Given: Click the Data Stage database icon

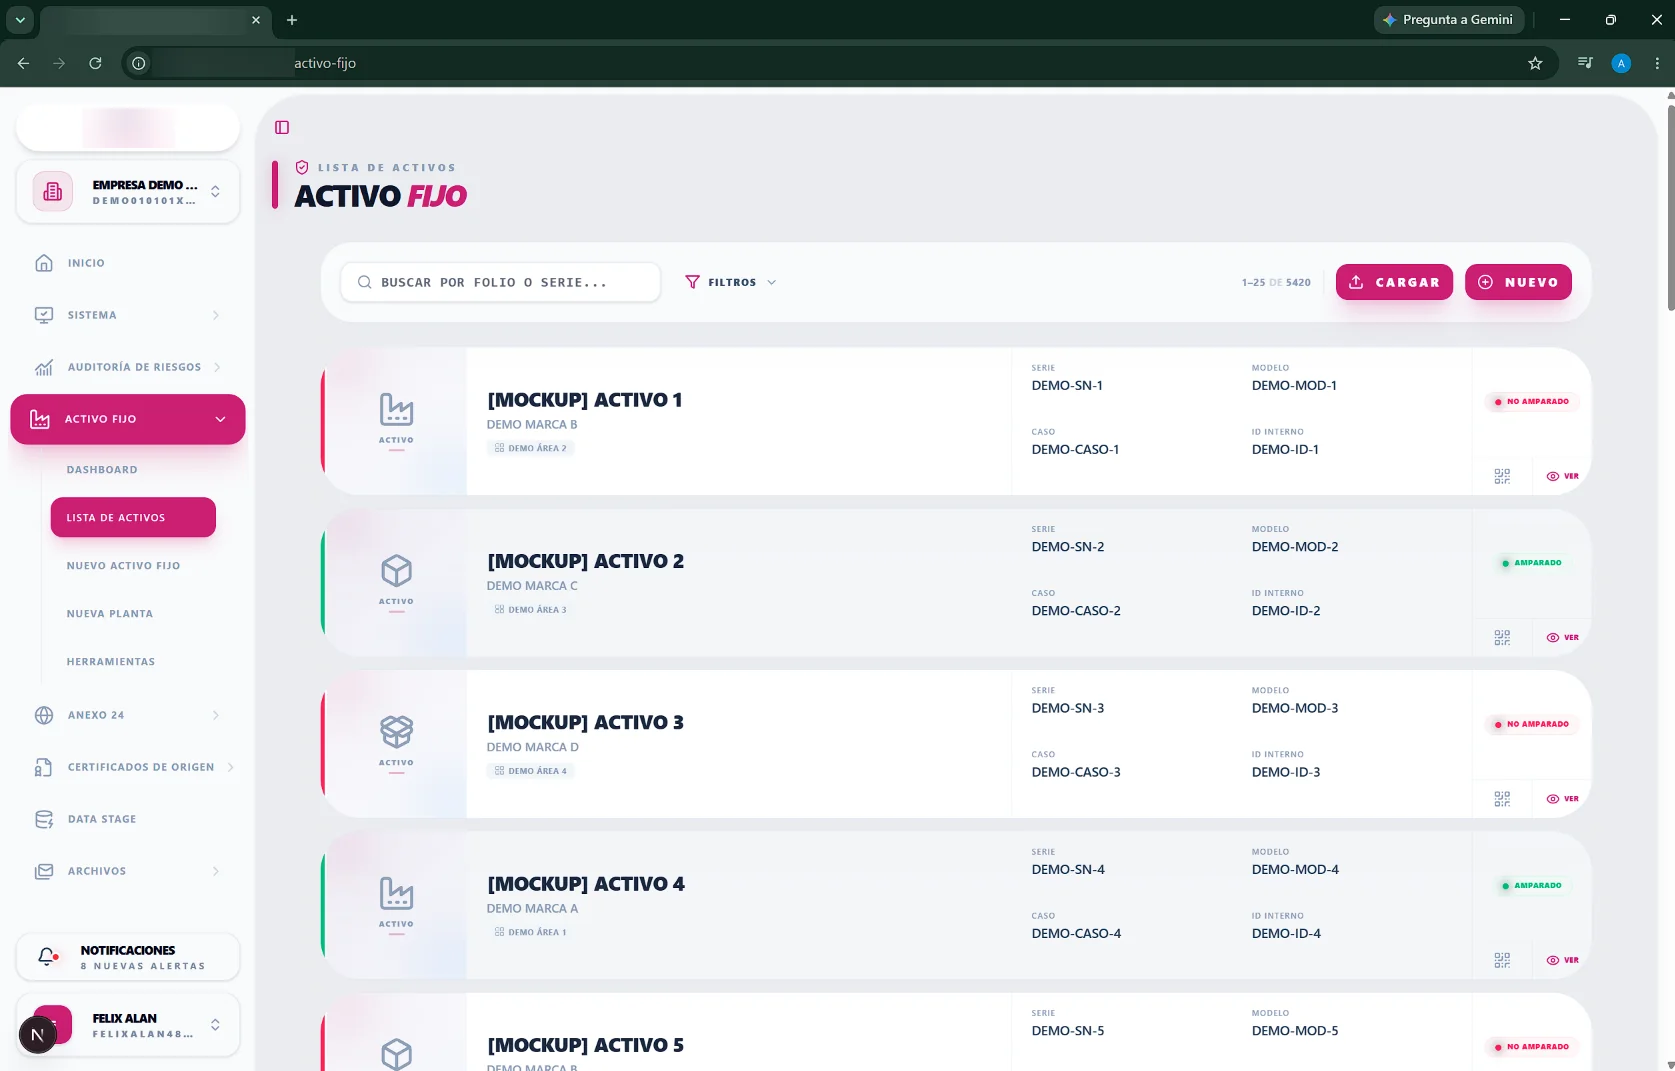Looking at the screenshot, I should (44, 819).
